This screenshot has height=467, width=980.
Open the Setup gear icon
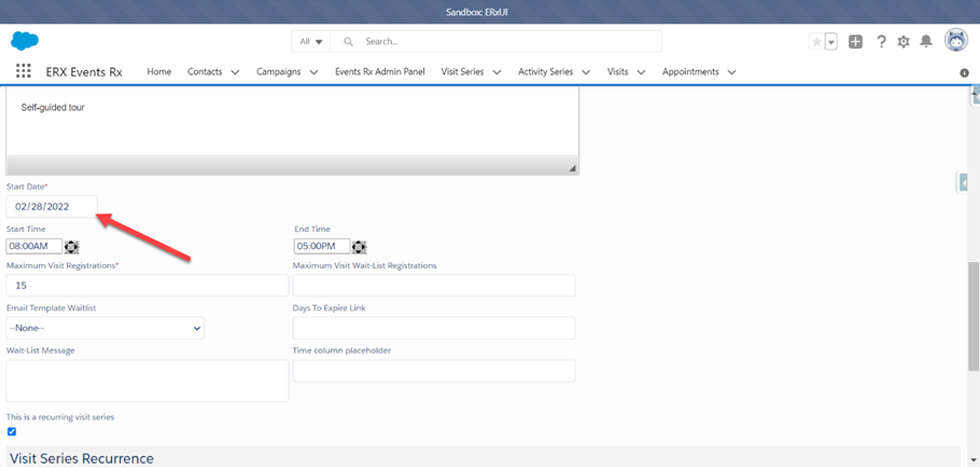pos(903,42)
